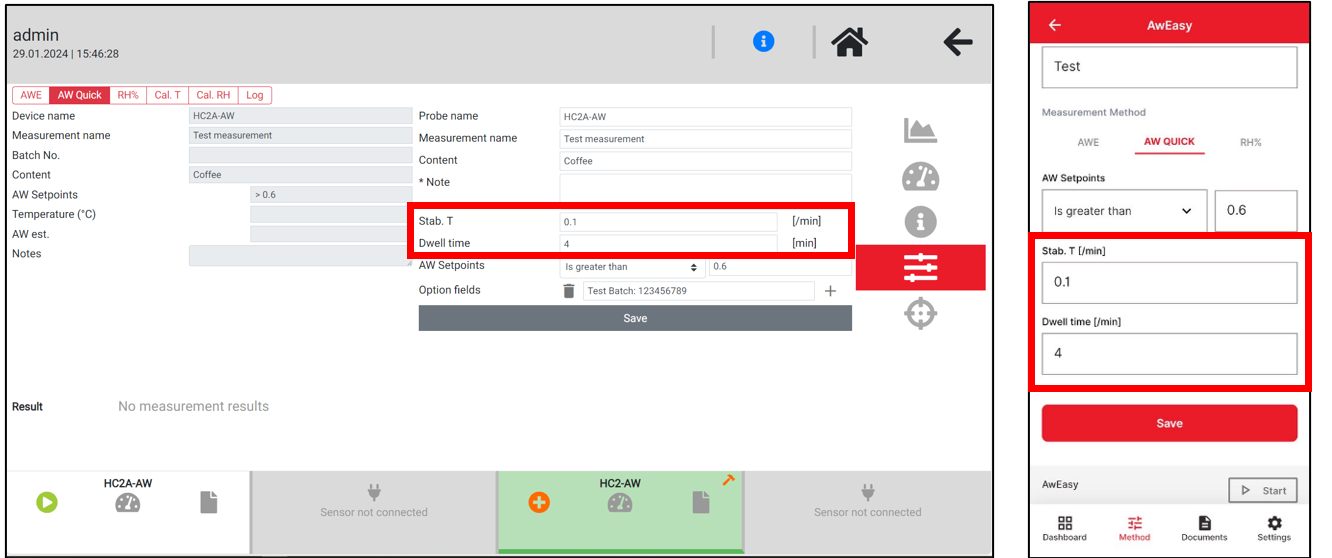Switch to the AWE tab
This screenshot has width=1332, height=558.
(31, 95)
